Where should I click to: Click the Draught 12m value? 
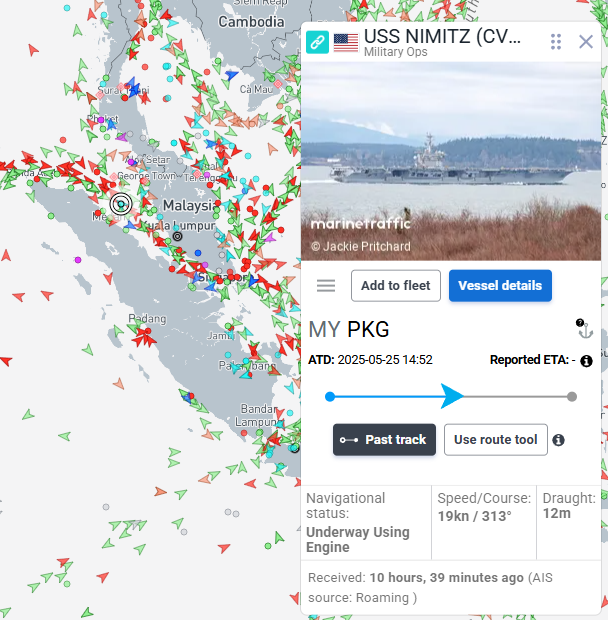click(557, 513)
